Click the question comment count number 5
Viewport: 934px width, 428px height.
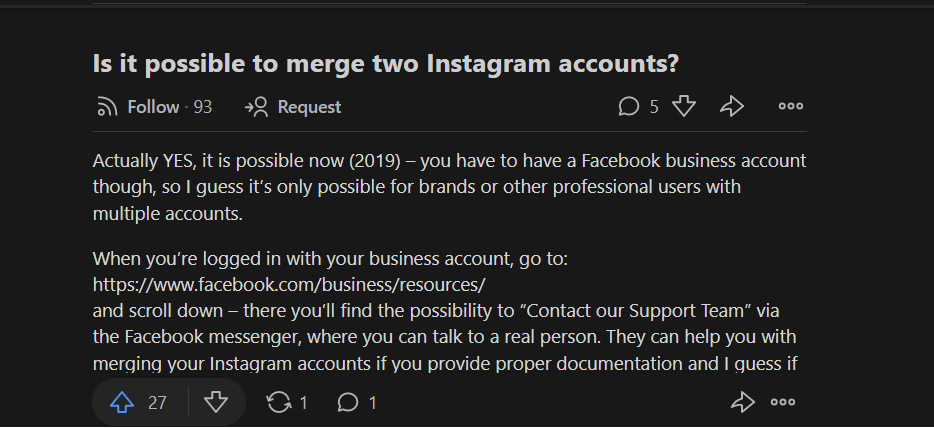[x=654, y=107]
